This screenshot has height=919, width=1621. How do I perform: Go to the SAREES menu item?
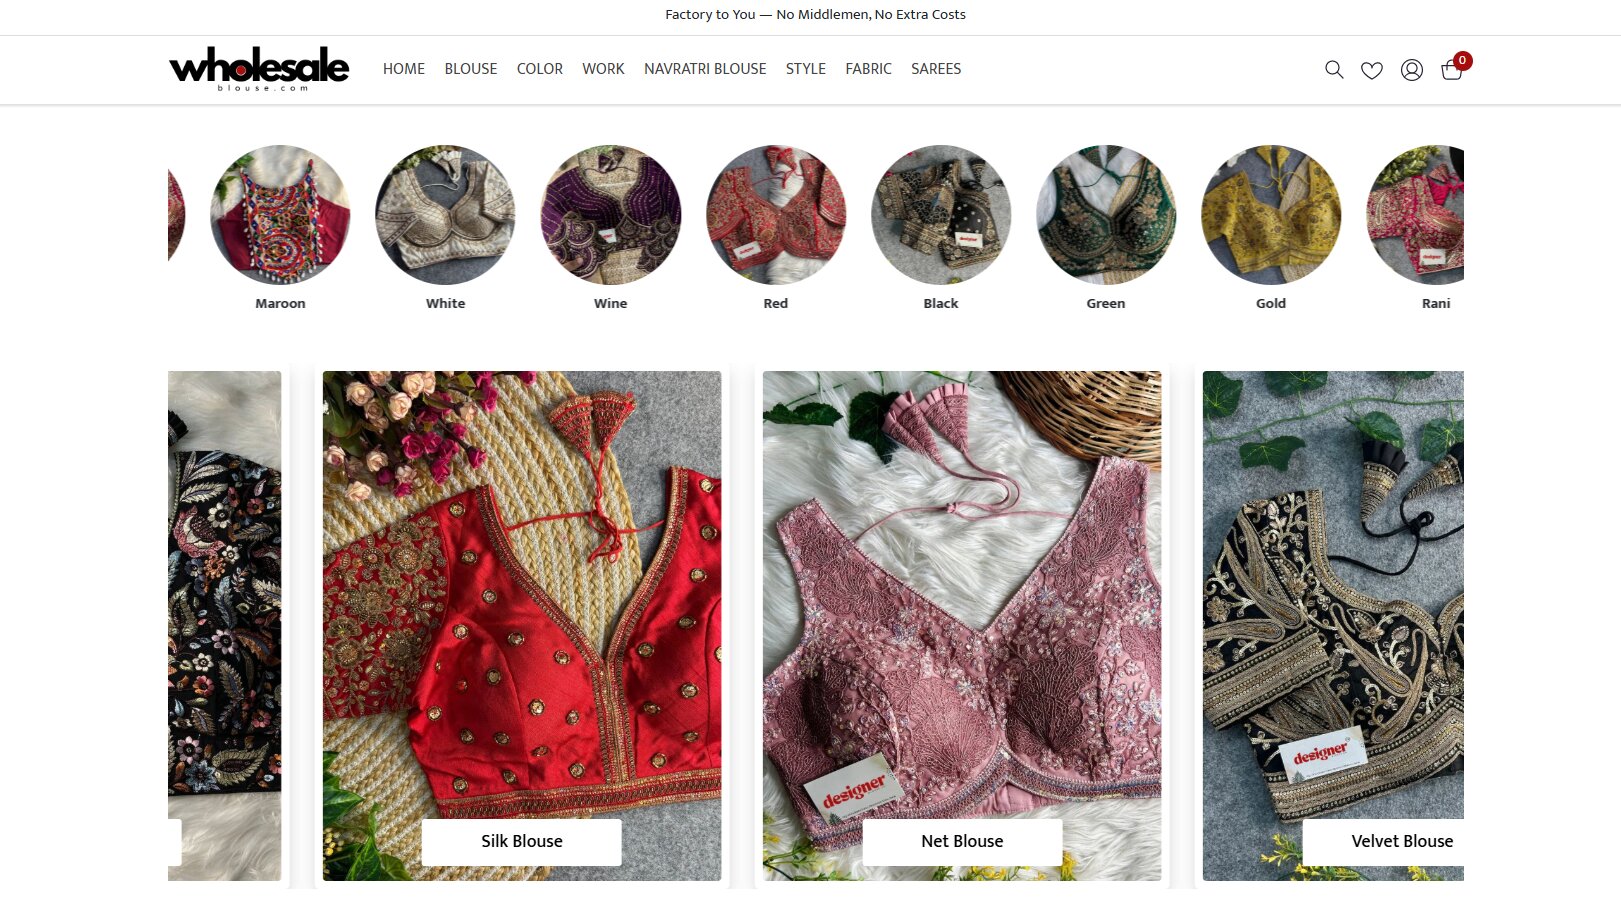(x=936, y=69)
